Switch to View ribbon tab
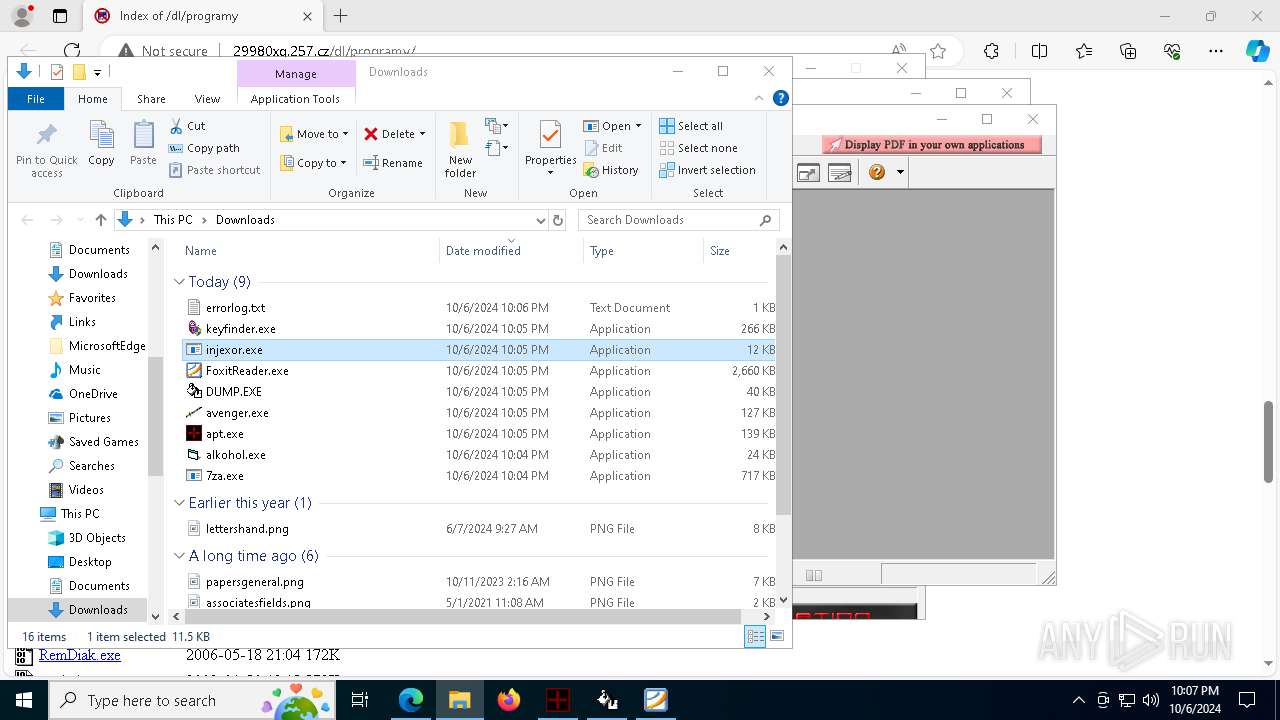The image size is (1280, 720). (x=207, y=99)
